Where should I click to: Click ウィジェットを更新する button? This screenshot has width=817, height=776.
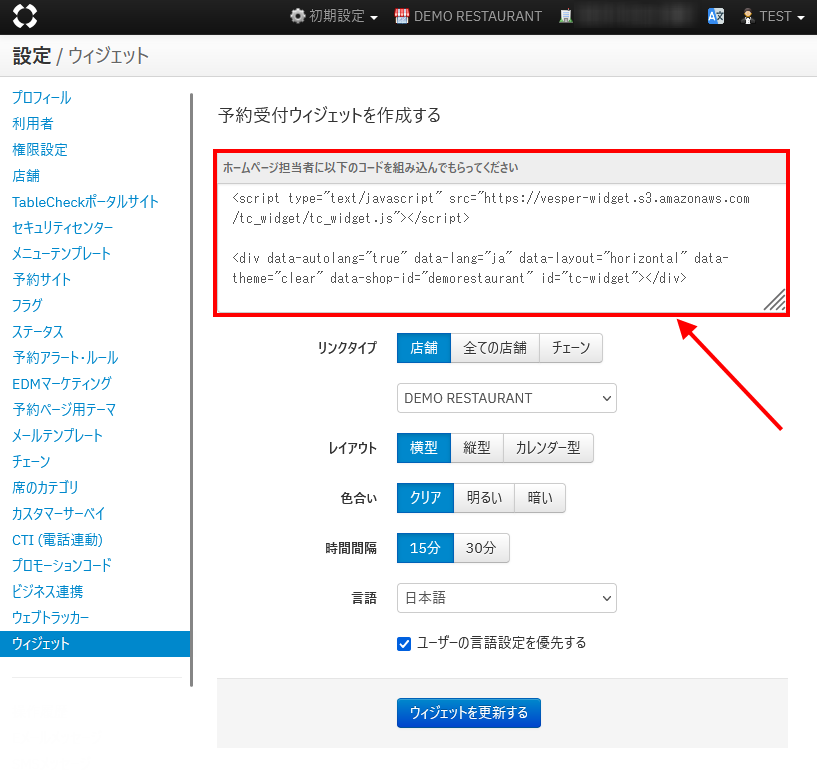click(x=469, y=713)
